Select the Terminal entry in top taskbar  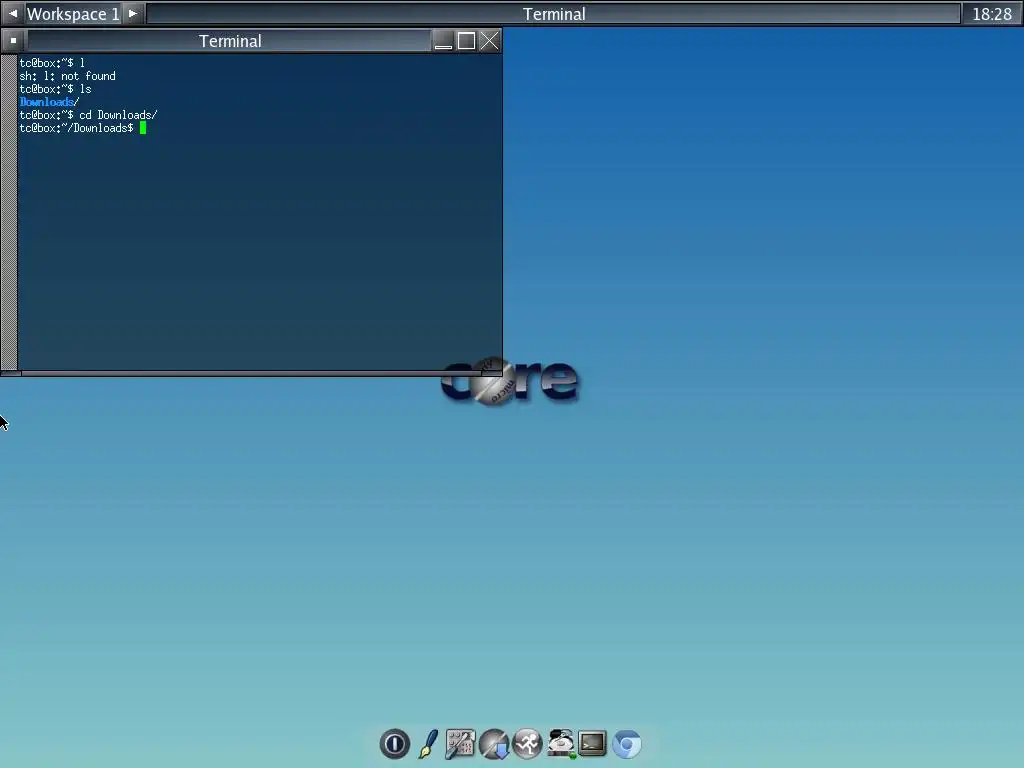click(554, 14)
